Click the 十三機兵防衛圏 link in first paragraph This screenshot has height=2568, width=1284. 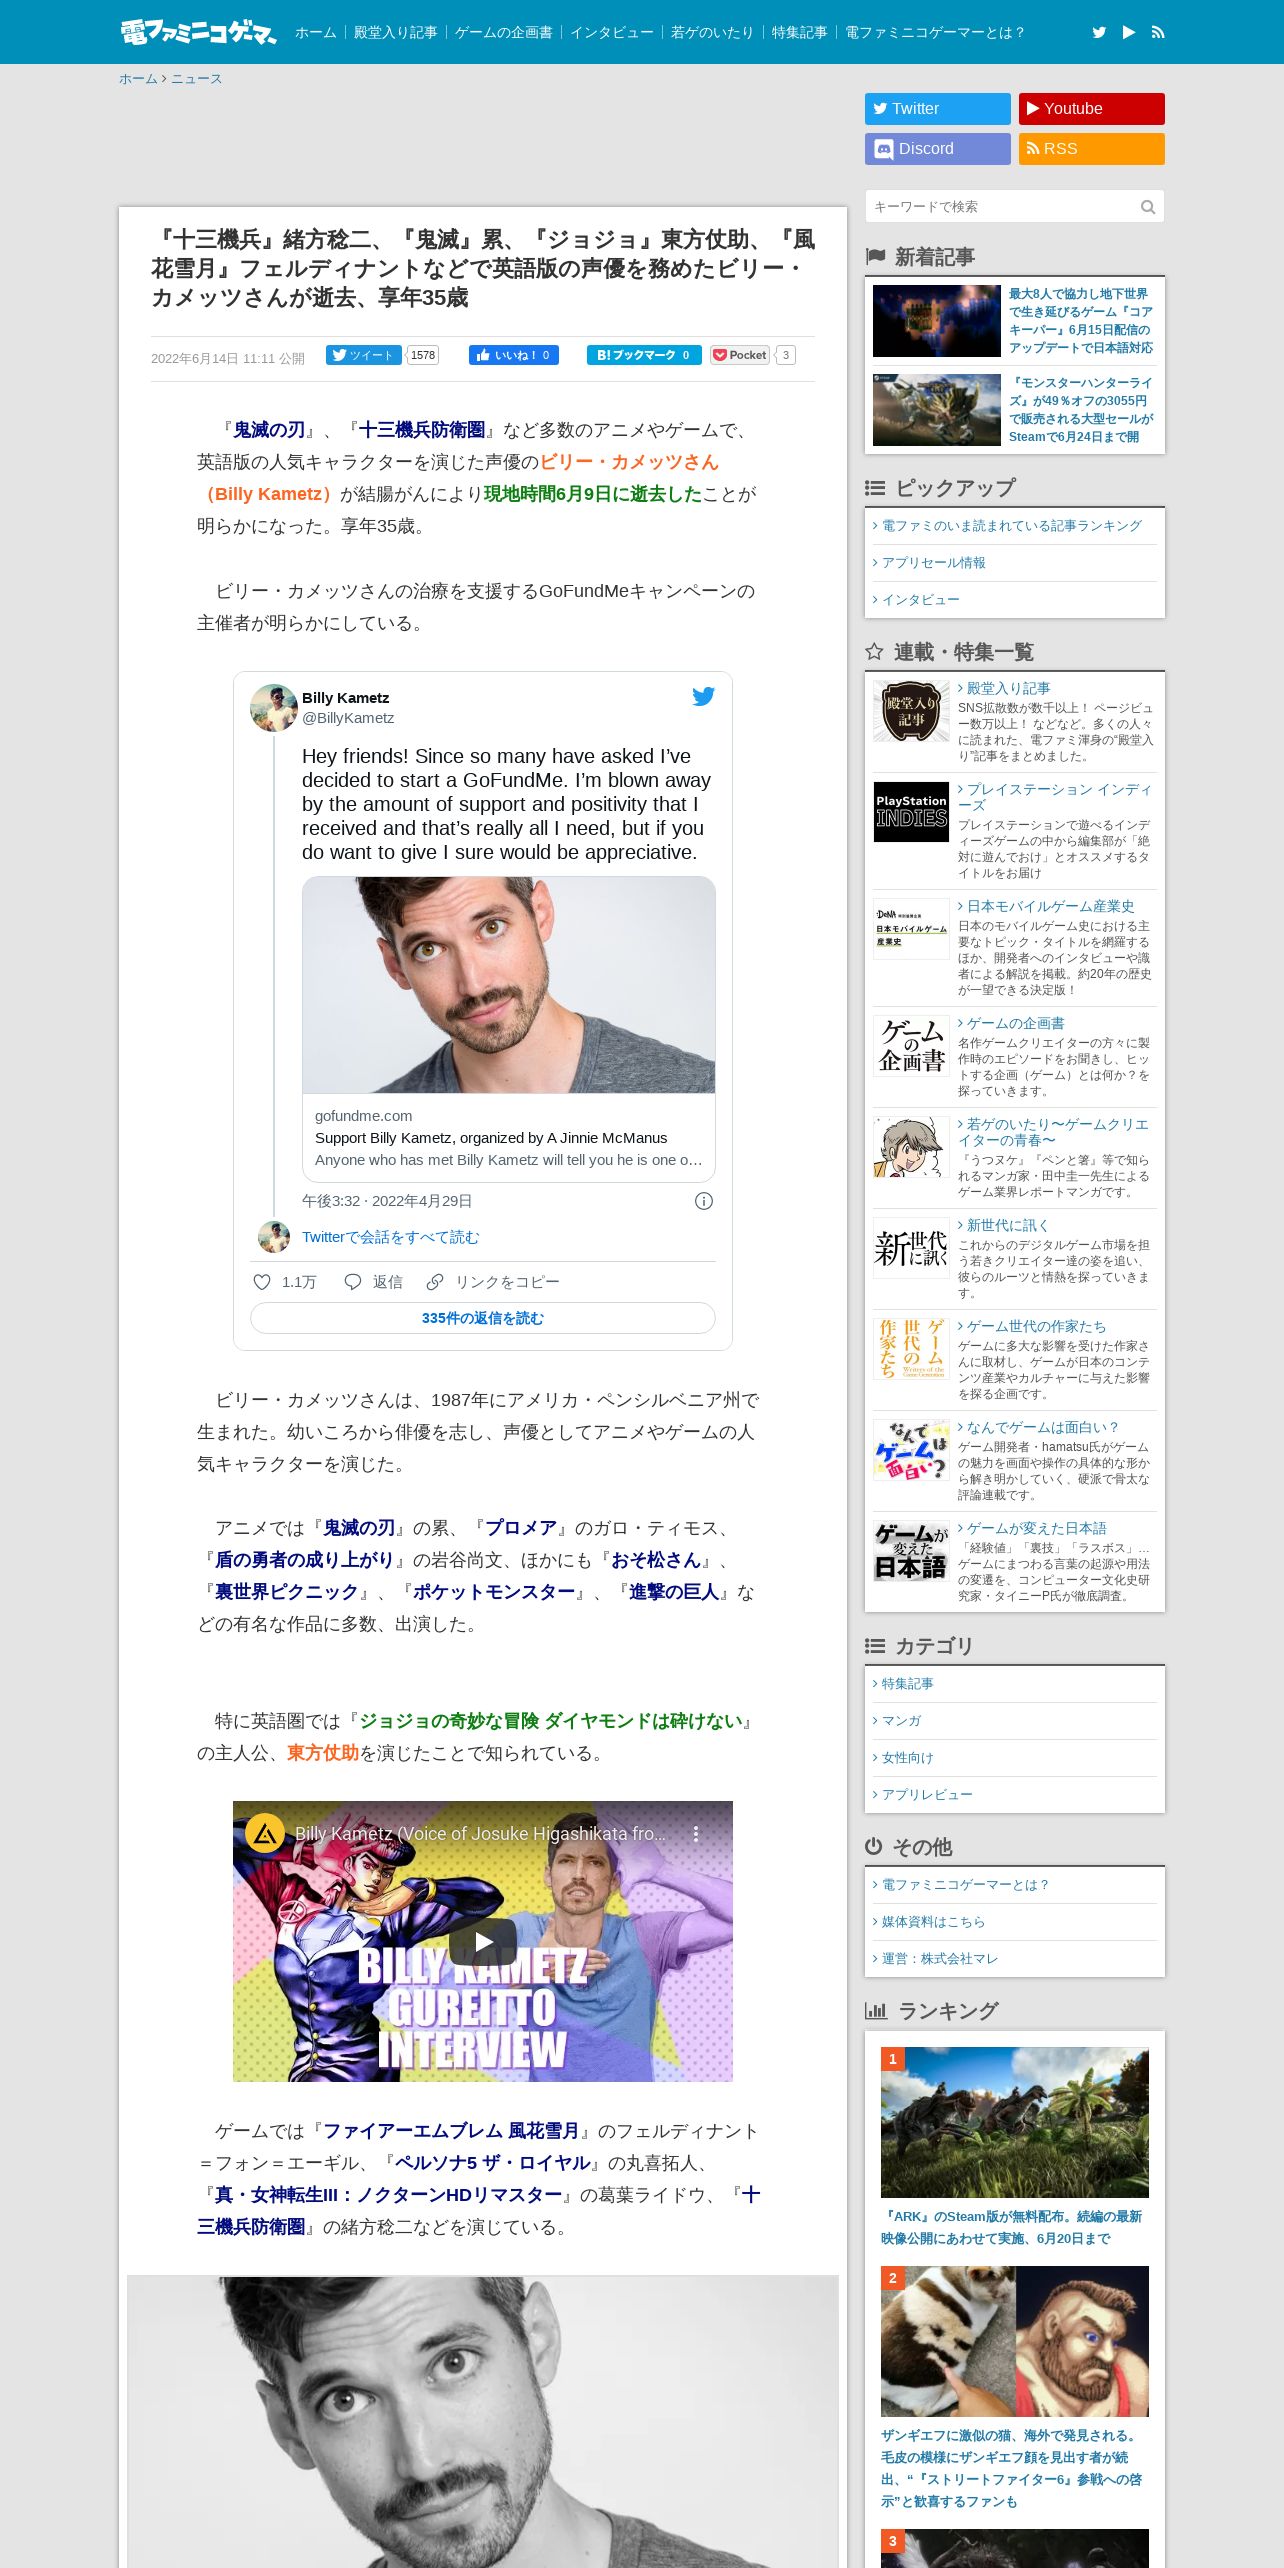click(422, 430)
